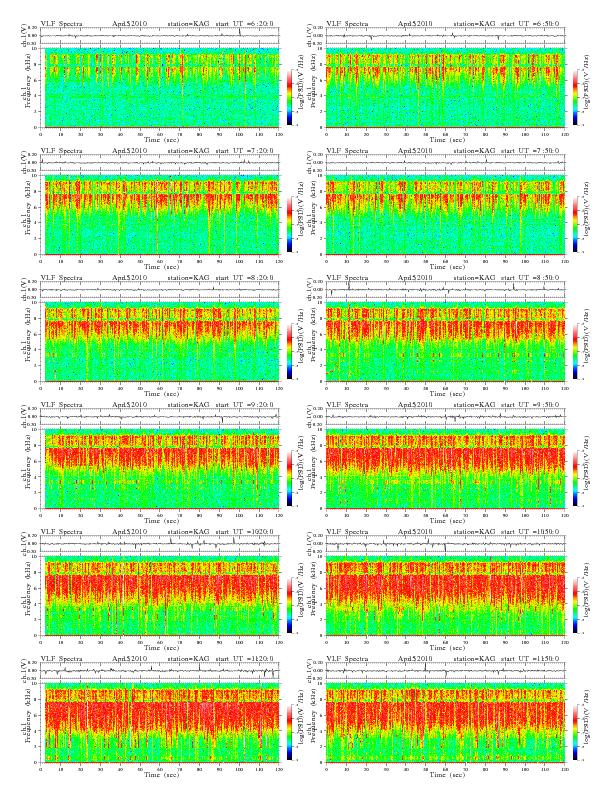Screen dimensions: 612x792
Task: Click the ch.1(V) waveform strip above the 6:50:0 spectrogram
Action: pyautogui.click(x=445, y=36)
